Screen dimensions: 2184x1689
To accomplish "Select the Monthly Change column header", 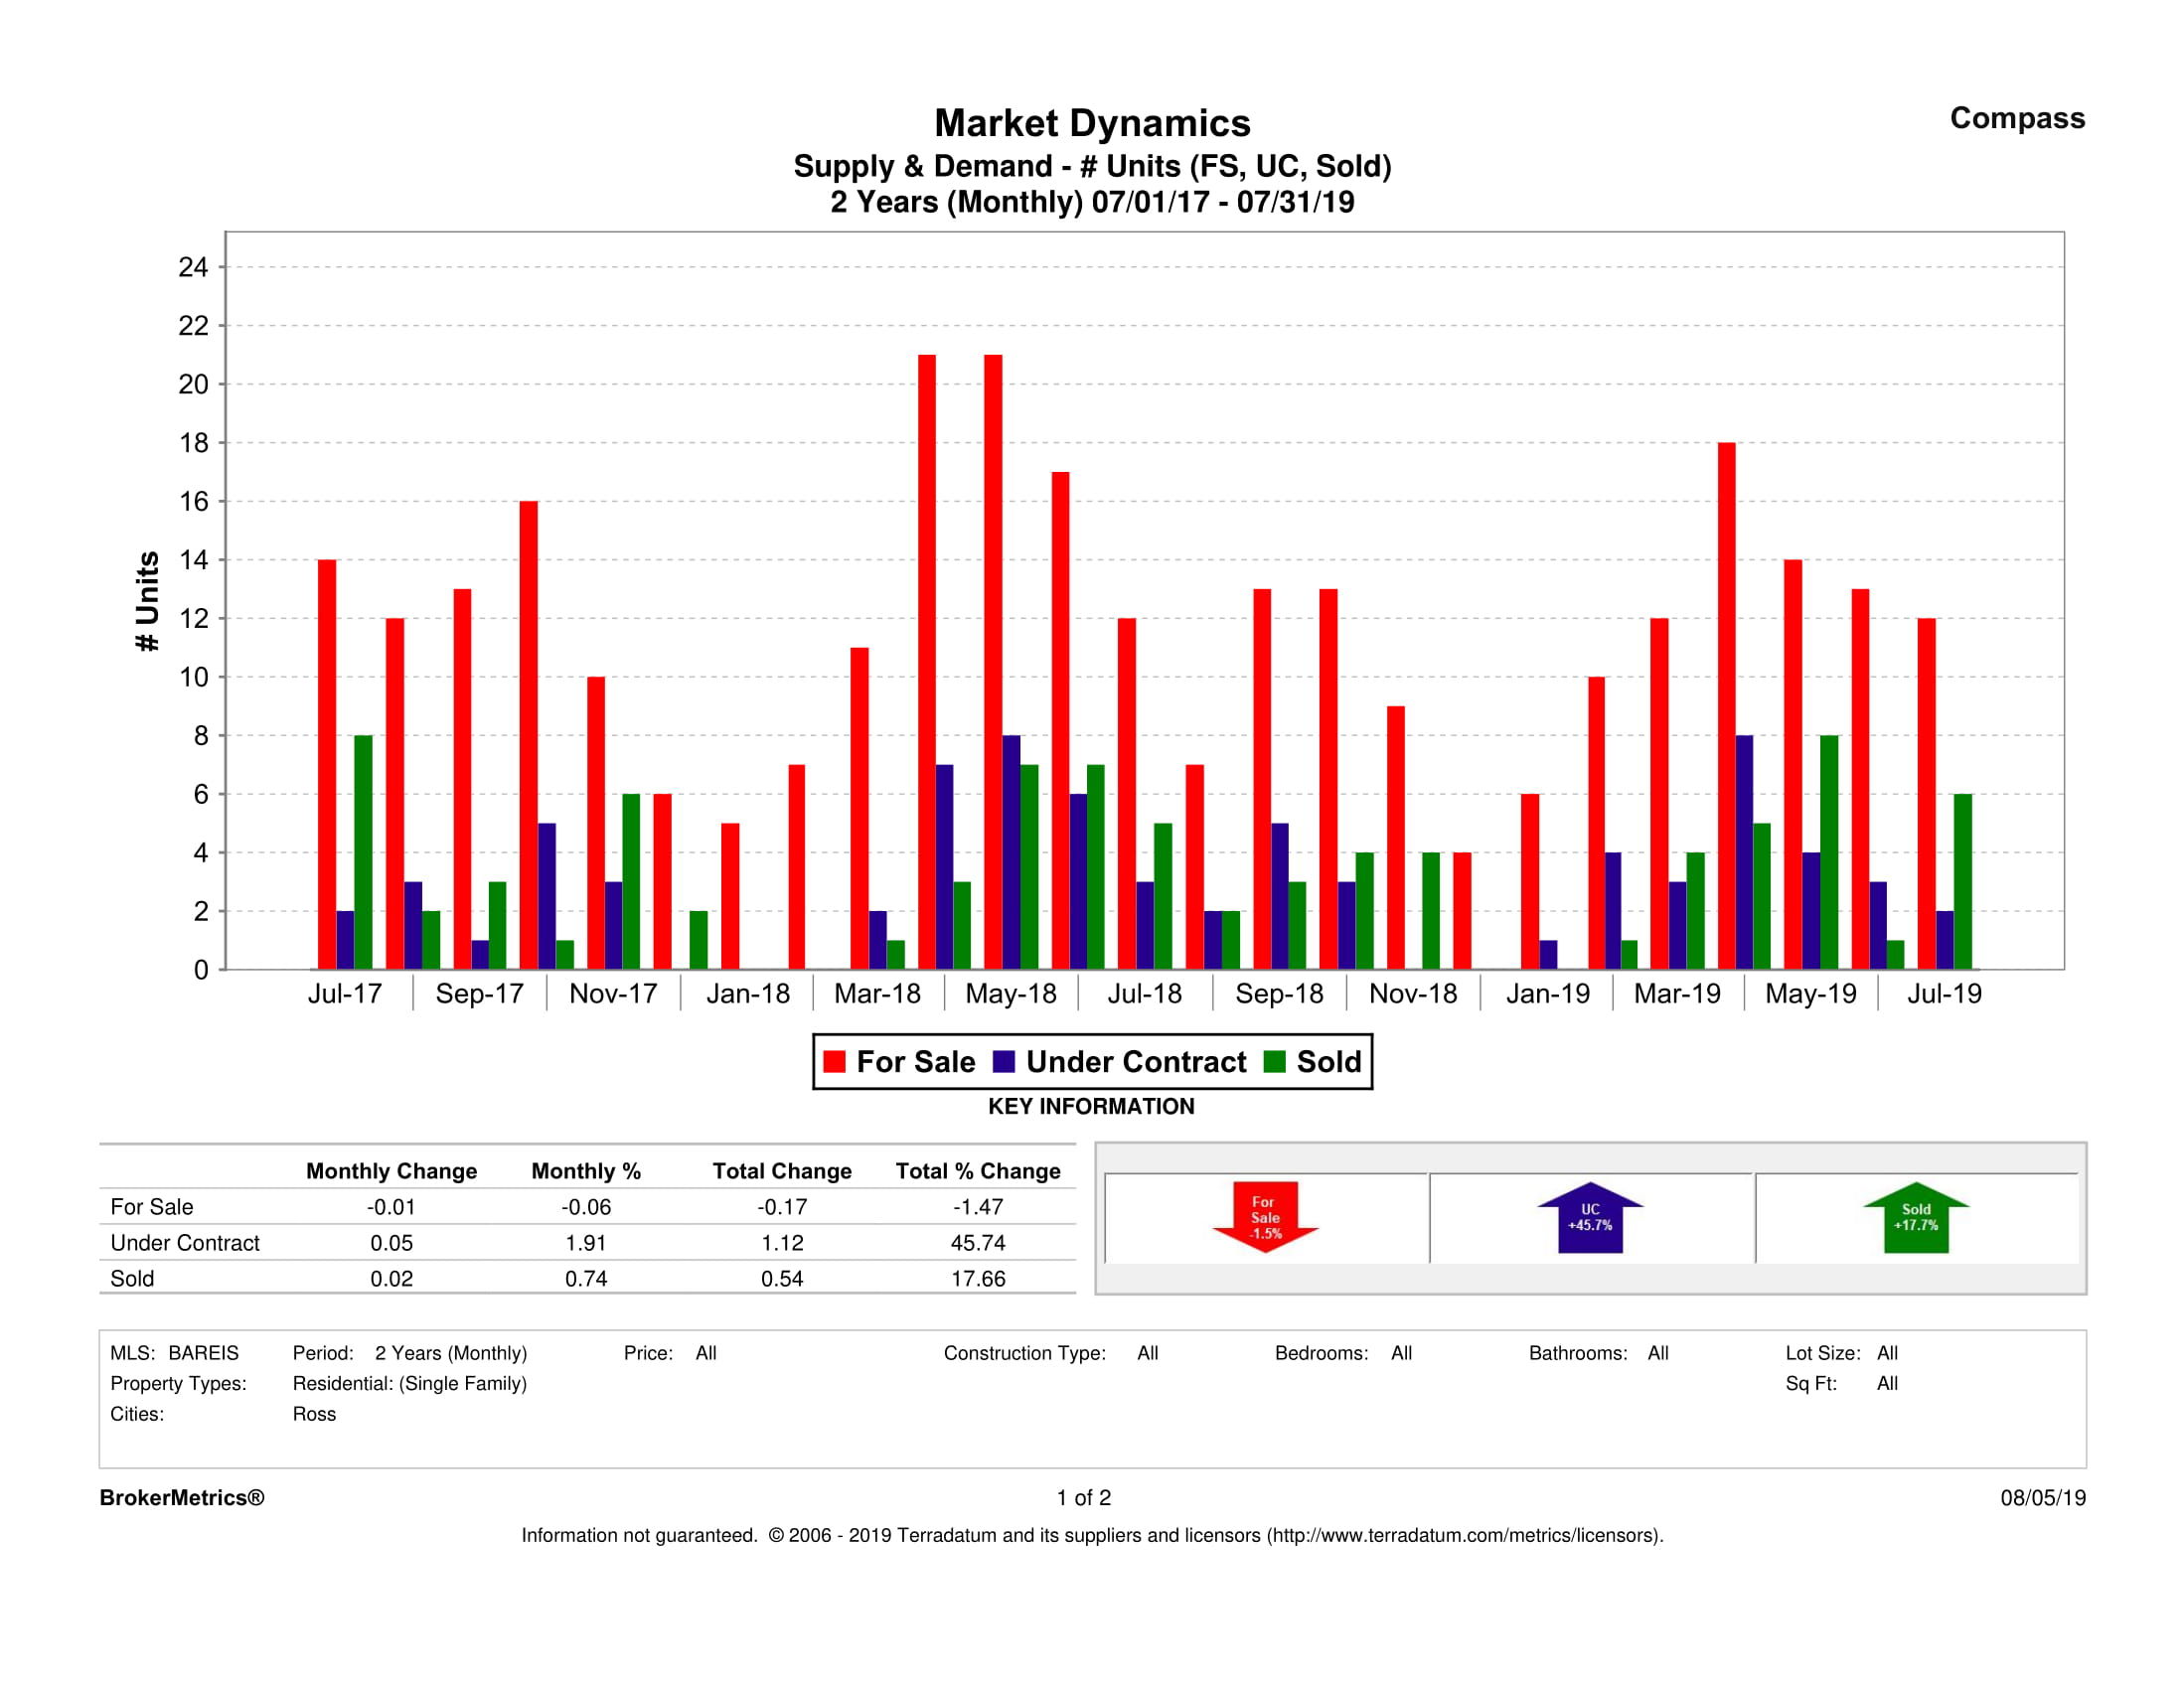I will pos(391,1171).
